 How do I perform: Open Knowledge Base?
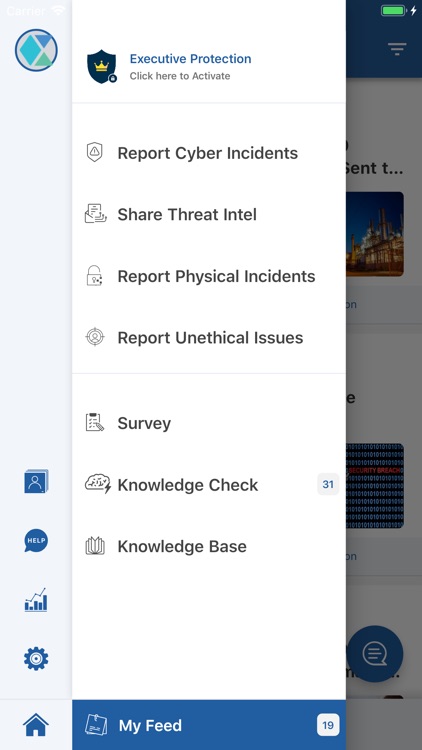point(209,546)
